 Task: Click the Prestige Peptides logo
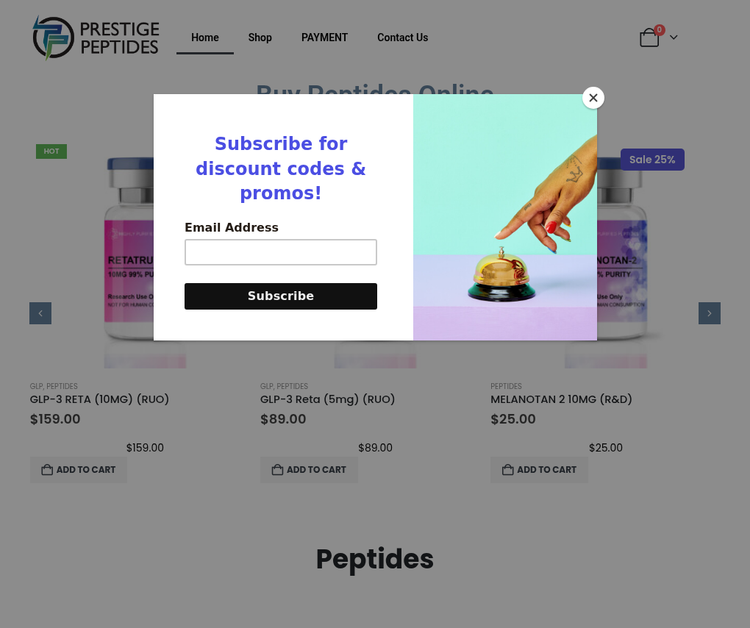tap(96, 37)
